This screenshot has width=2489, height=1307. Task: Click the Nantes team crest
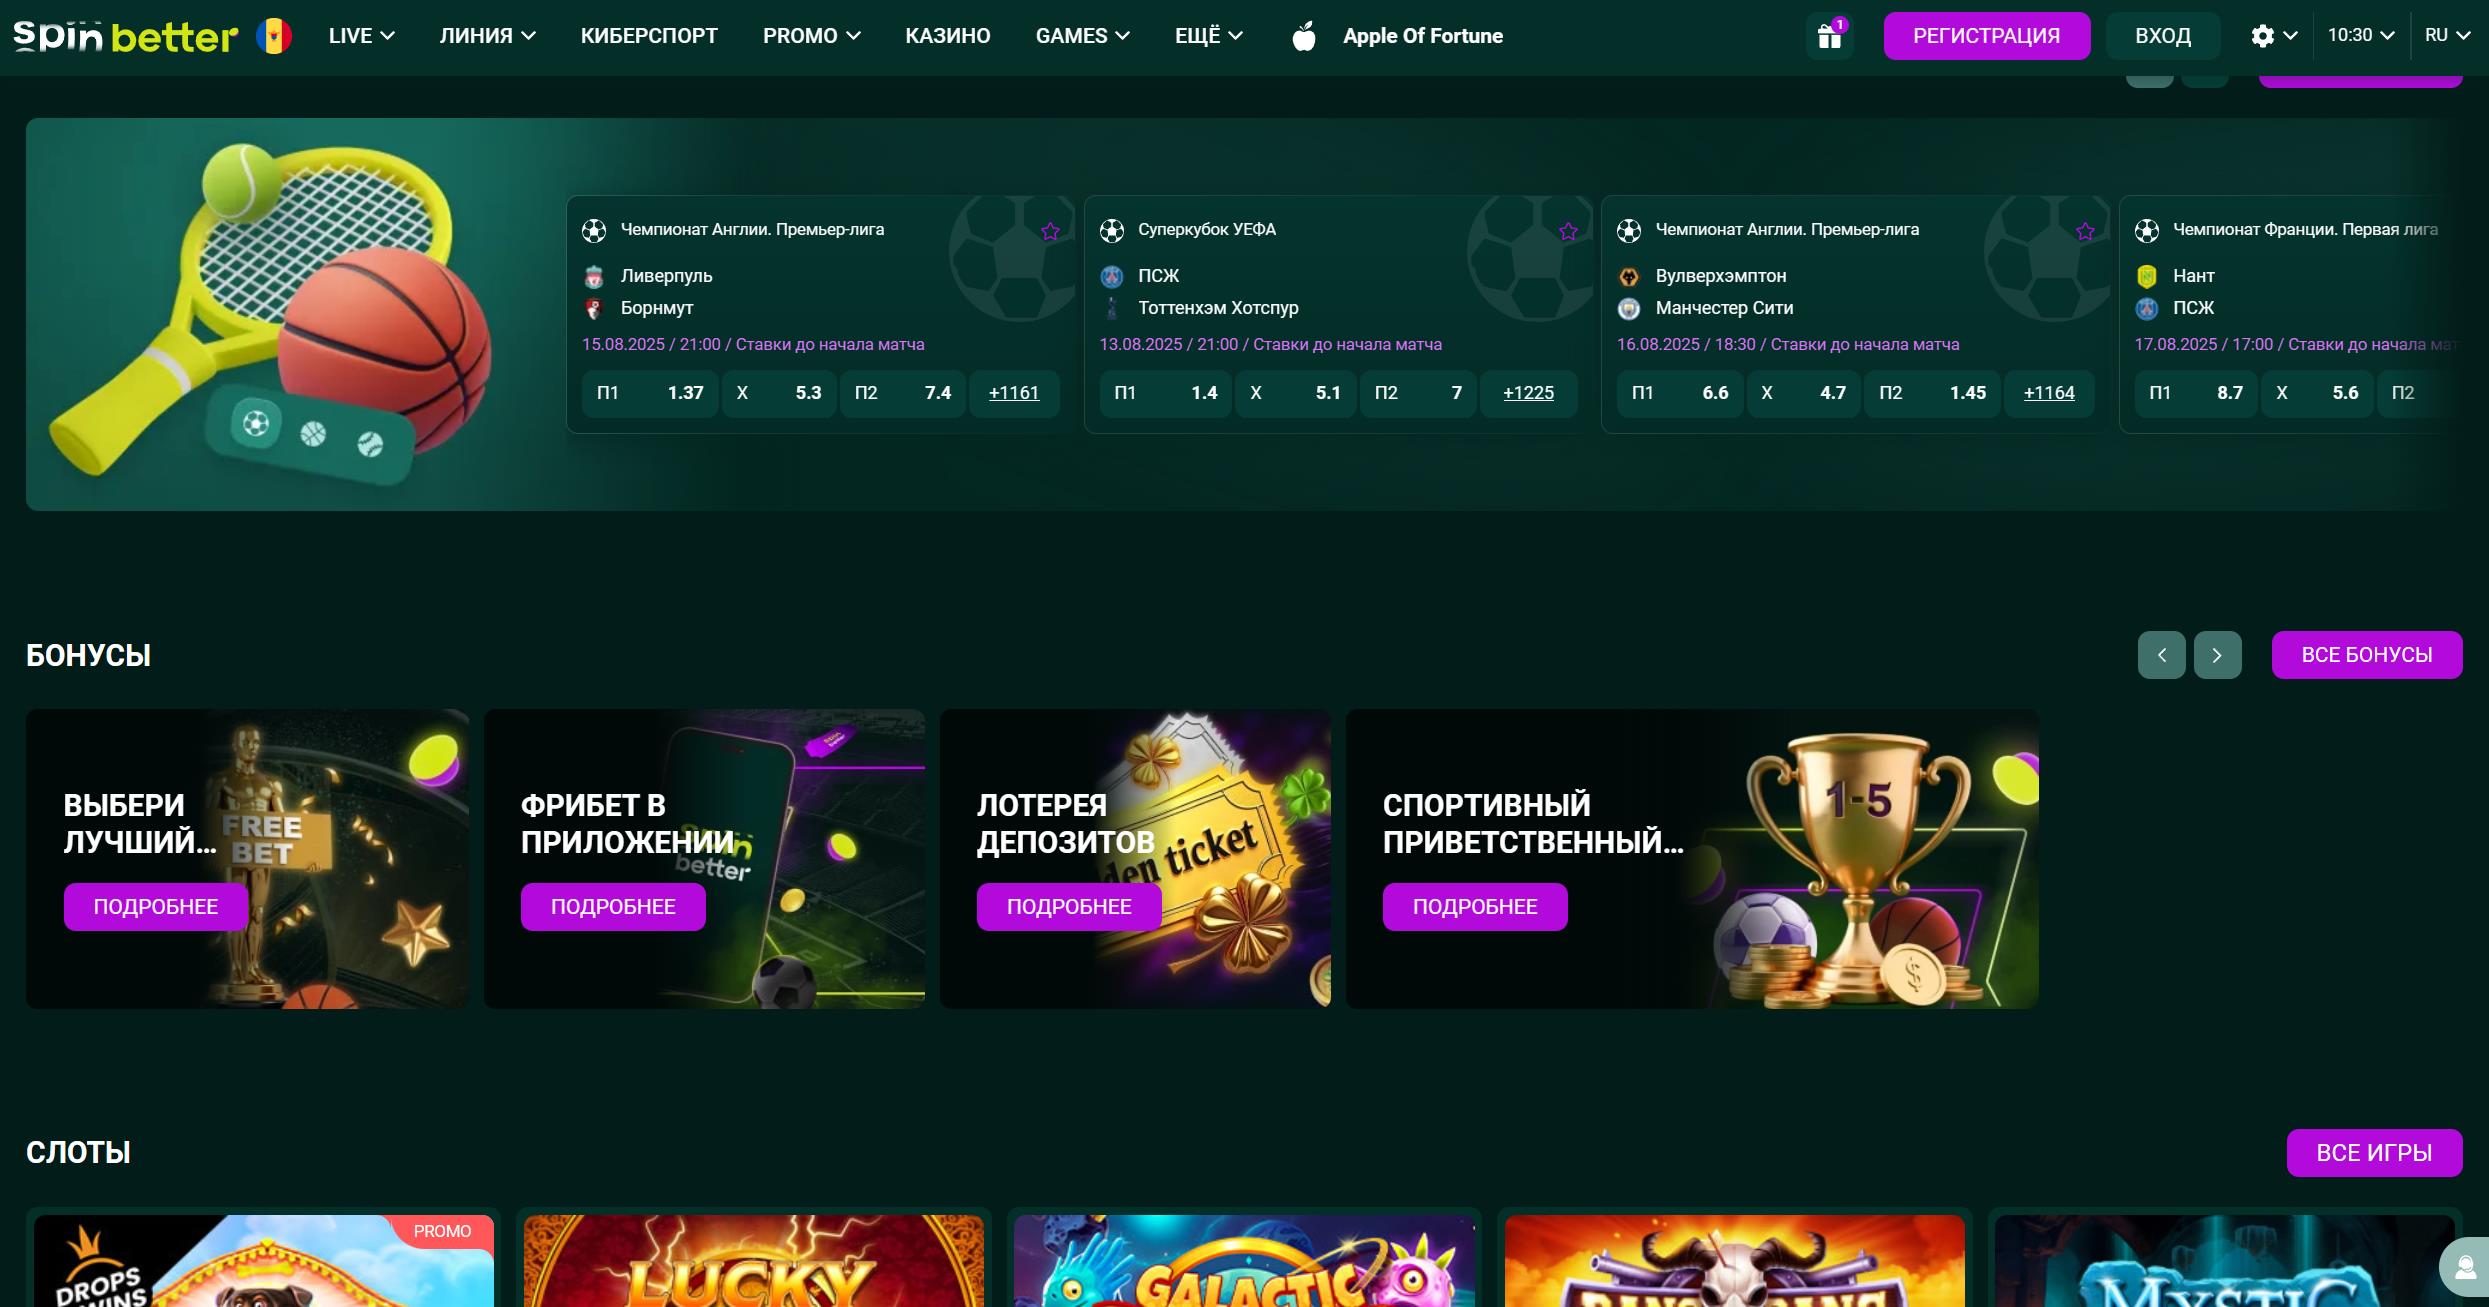point(2147,276)
